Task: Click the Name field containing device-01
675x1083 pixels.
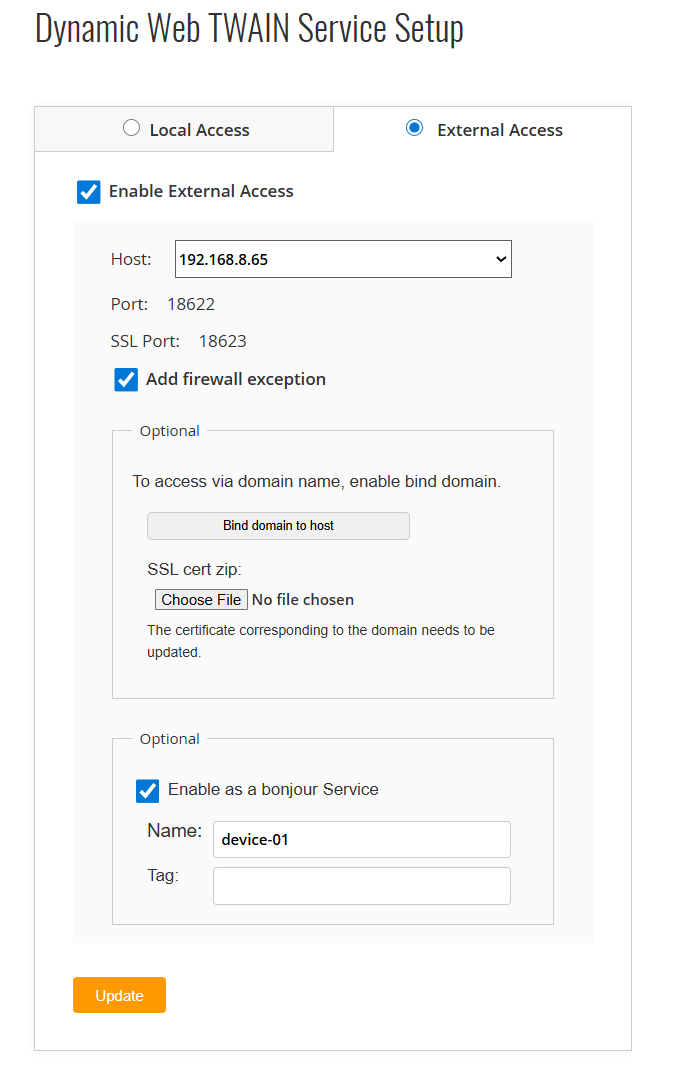Action: pyautogui.click(x=361, y=839)
